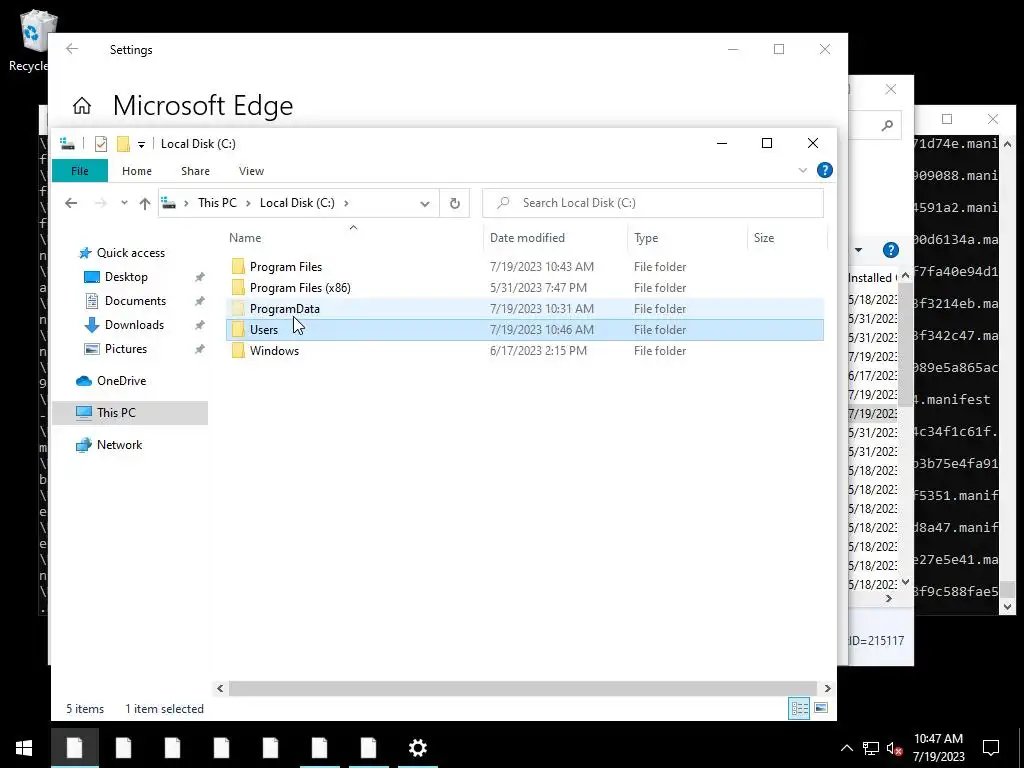Show hidden system tray icons

[846, 748]
